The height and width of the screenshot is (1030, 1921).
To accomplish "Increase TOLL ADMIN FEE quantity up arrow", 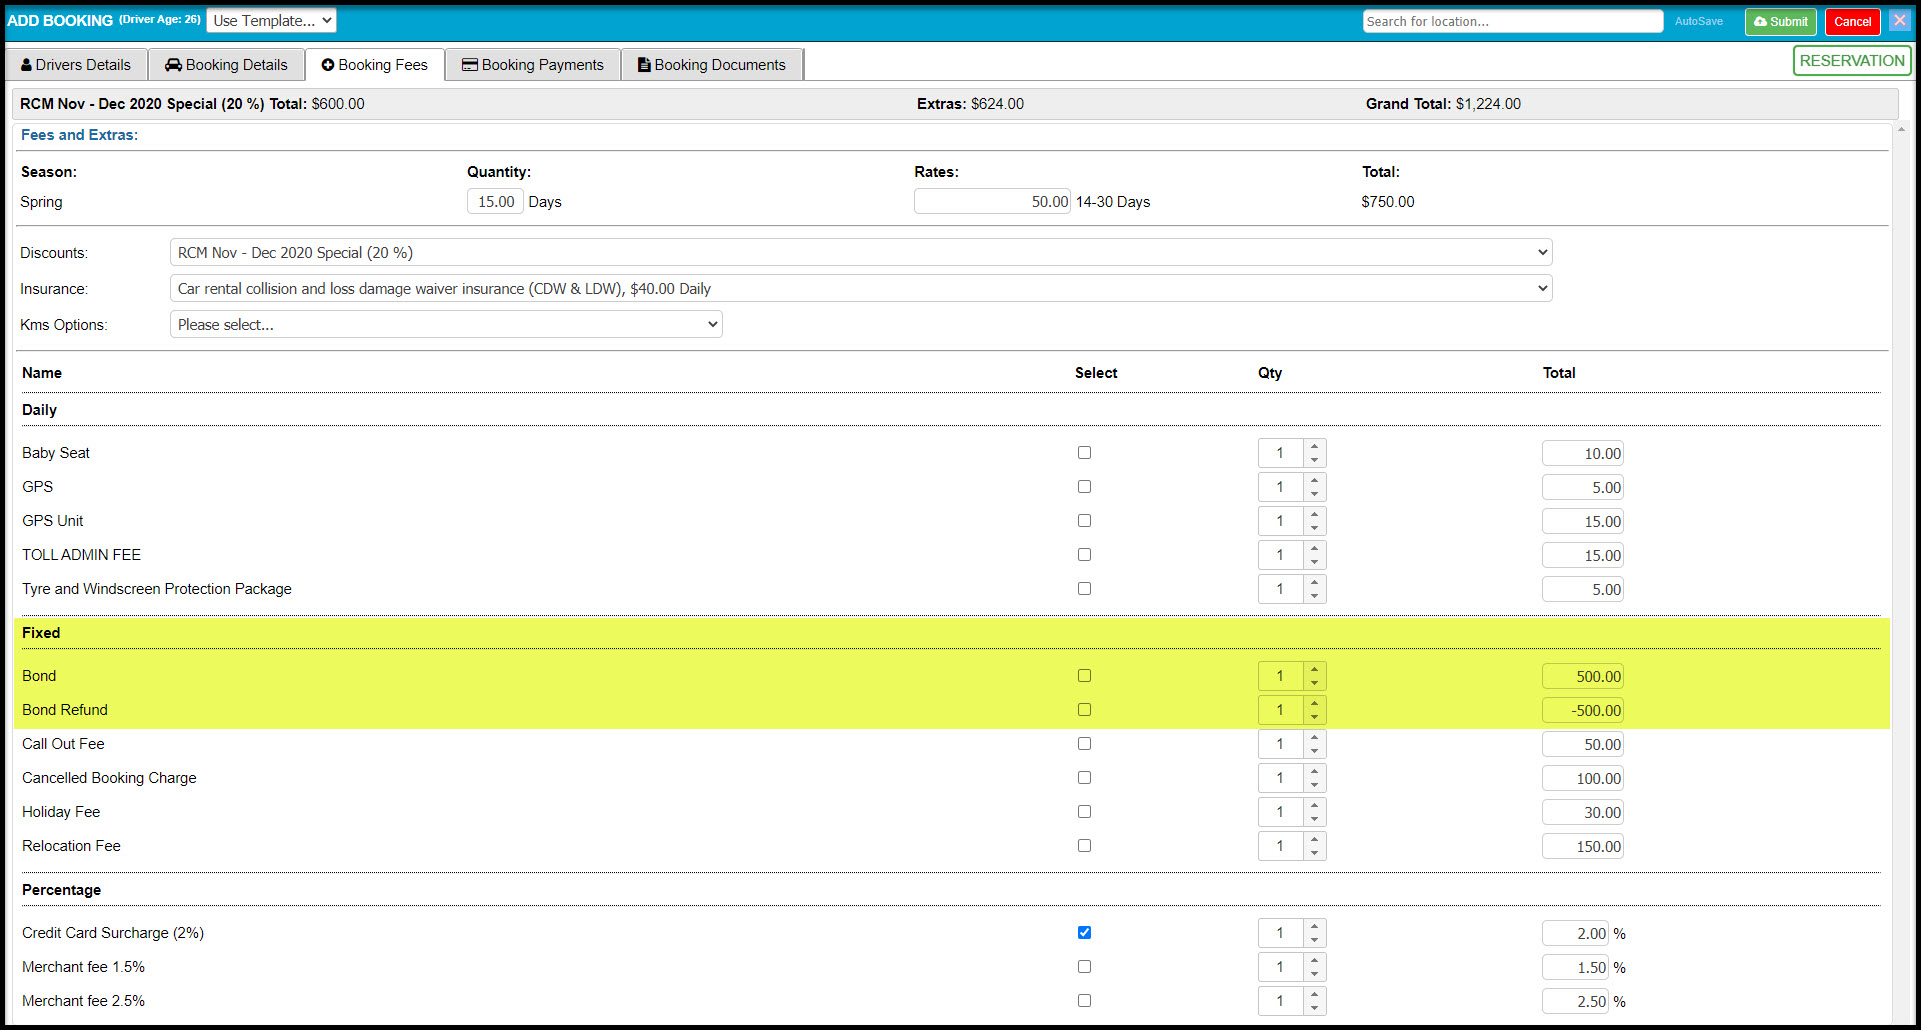I will click(1315, 549).
